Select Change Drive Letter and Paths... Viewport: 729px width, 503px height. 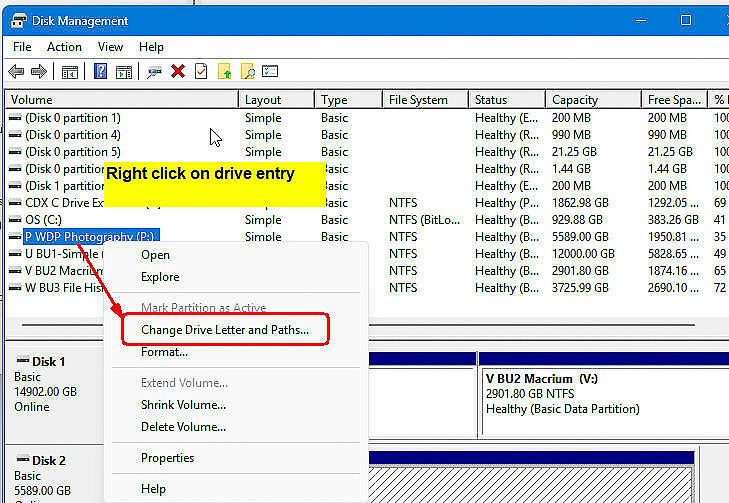coord(225,330)
